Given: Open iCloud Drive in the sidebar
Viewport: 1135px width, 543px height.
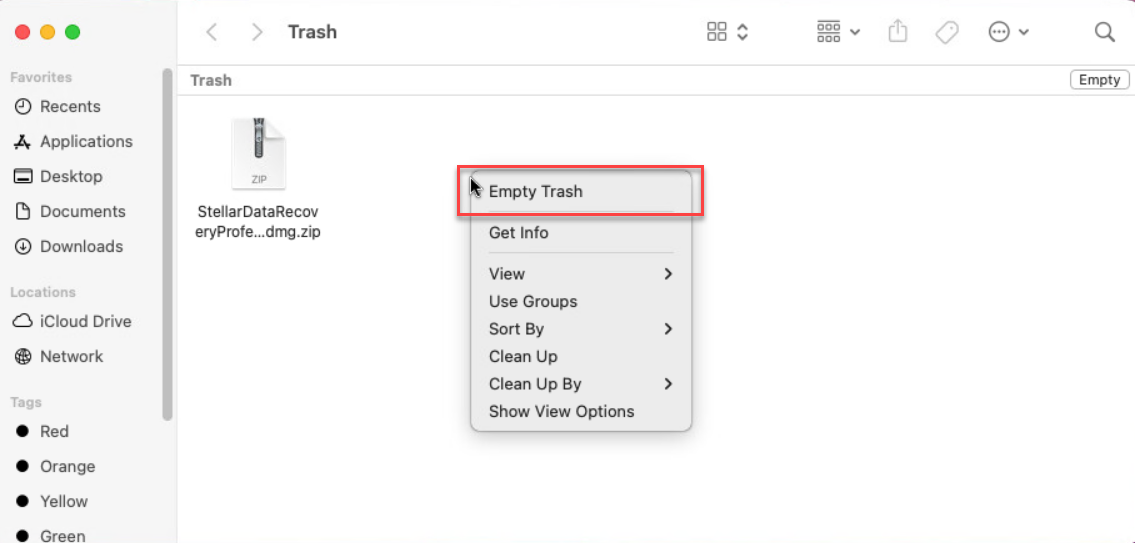Looking at the screenshot, I should (85, 321).
